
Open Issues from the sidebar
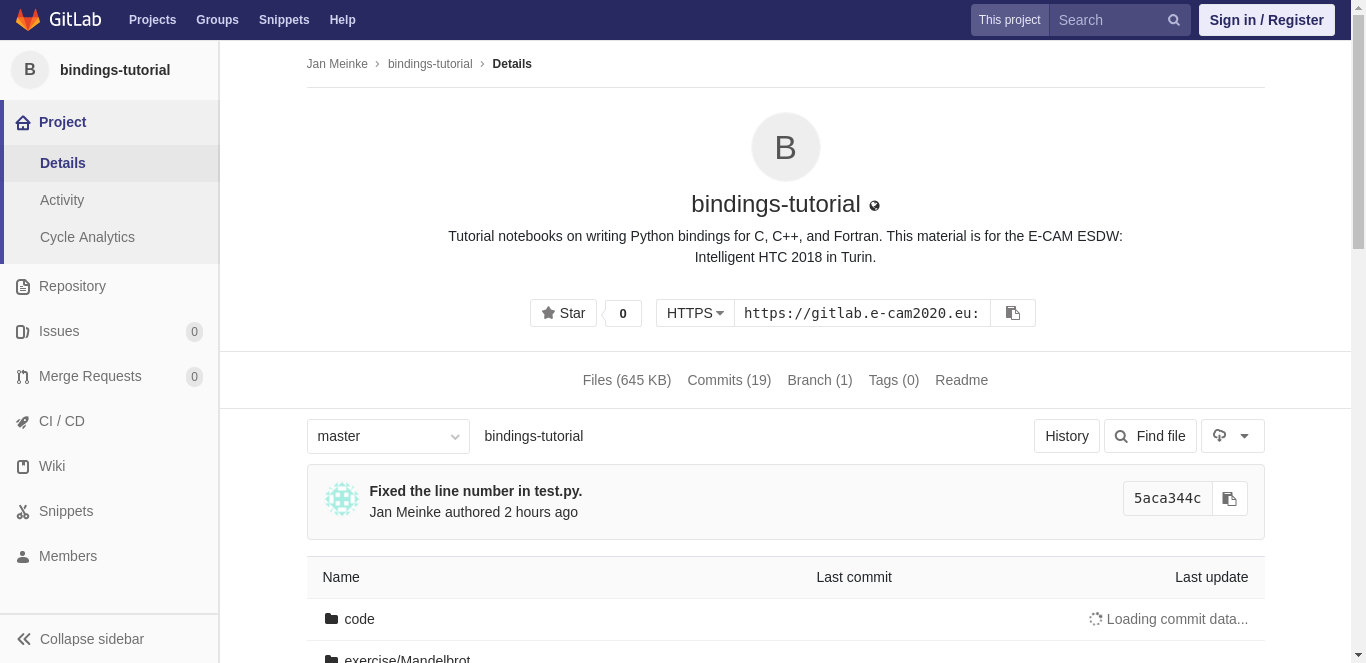pyautogui.click(x=59, y=331)
